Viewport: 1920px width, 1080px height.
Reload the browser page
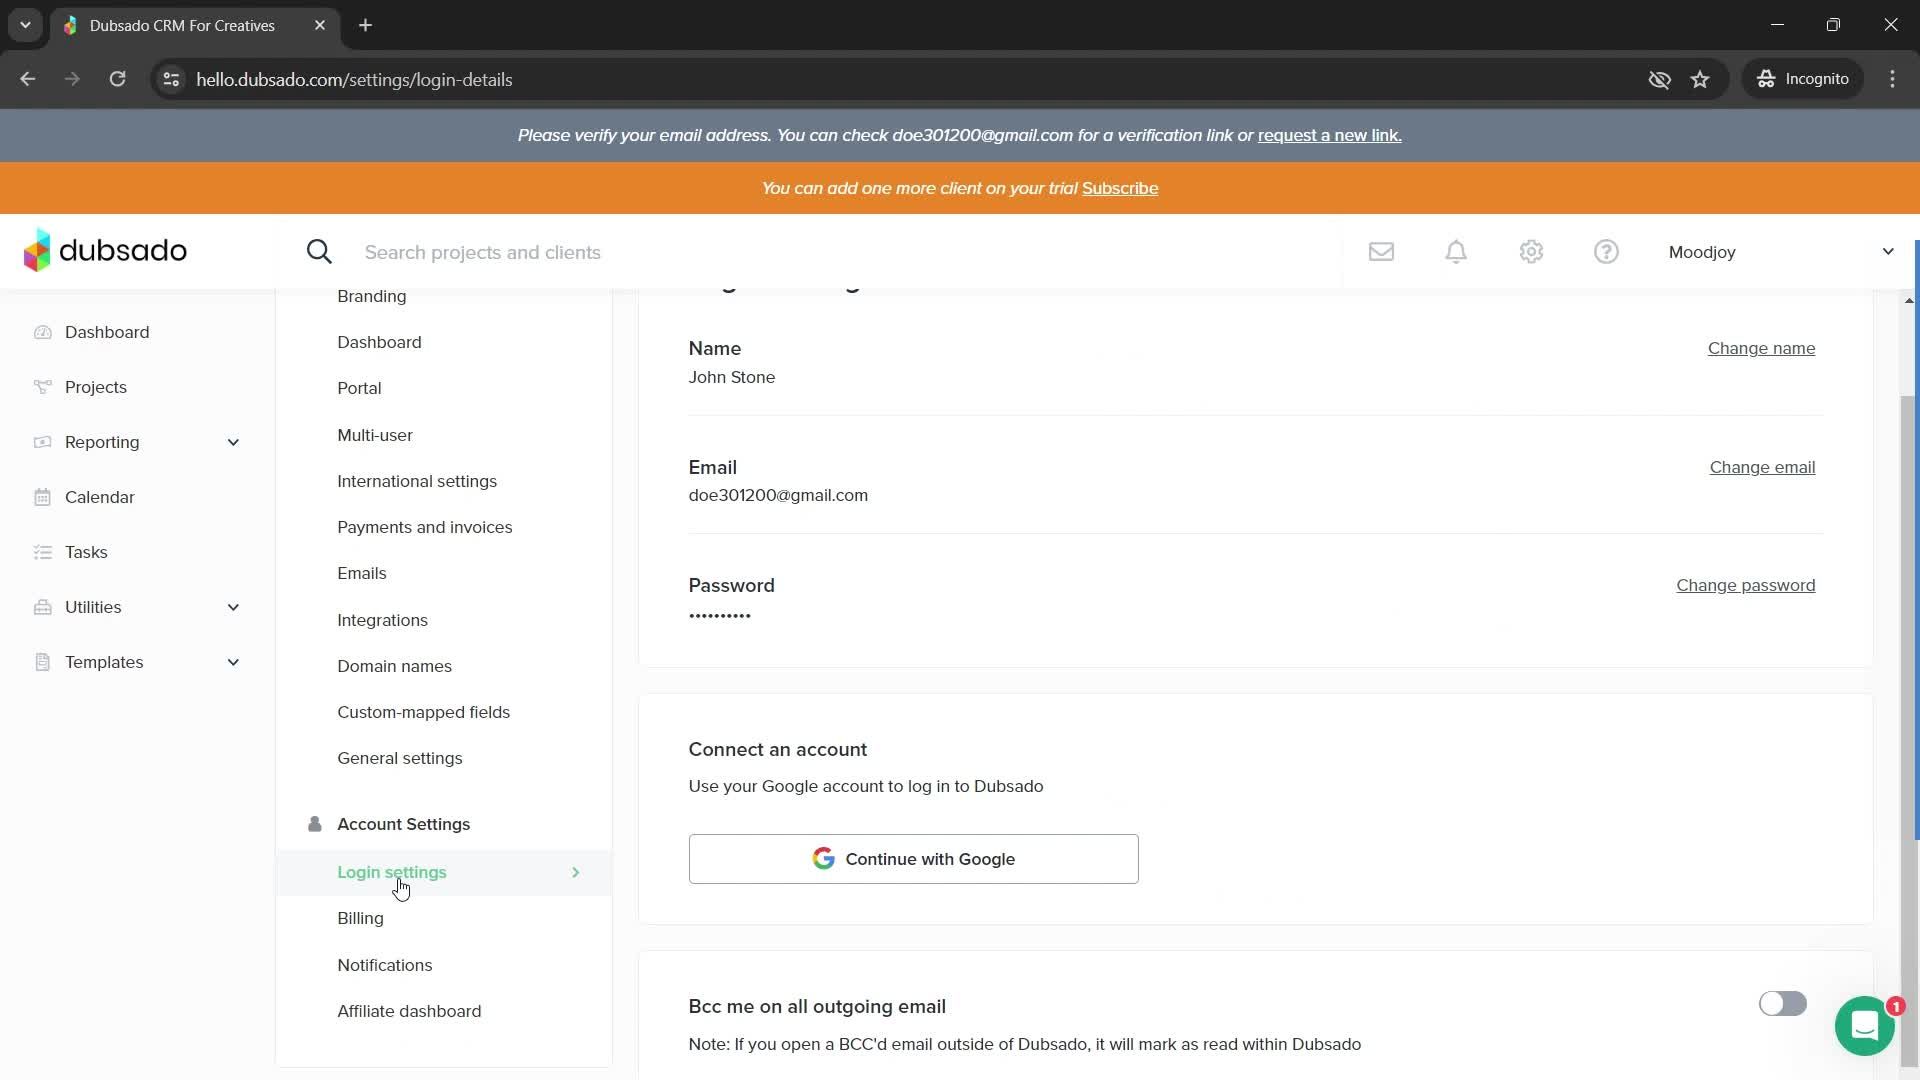tap(117, 79)
